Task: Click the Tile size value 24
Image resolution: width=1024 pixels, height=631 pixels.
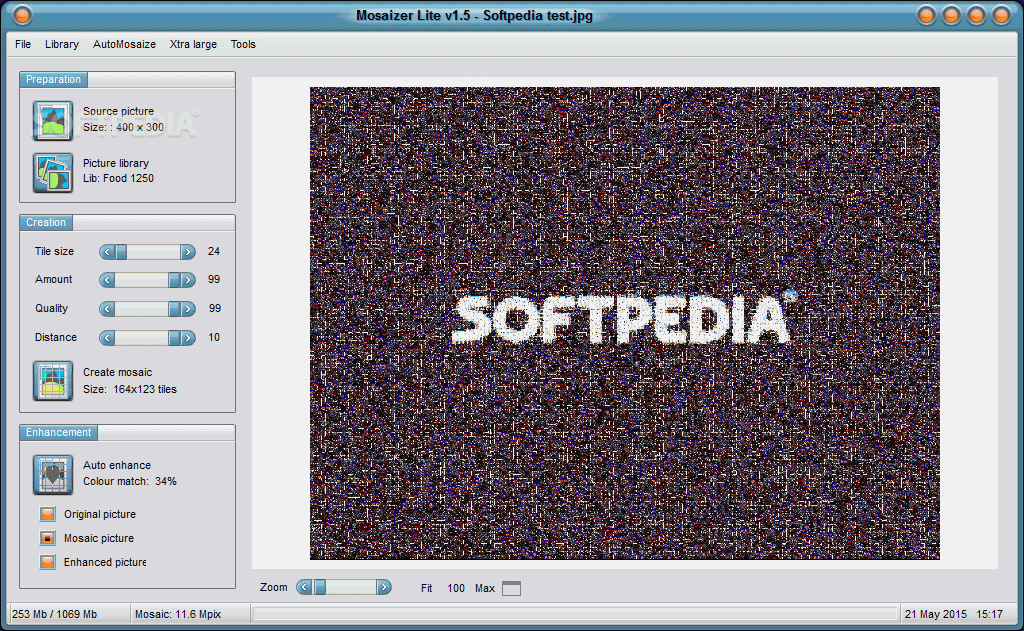Action: 214,251
